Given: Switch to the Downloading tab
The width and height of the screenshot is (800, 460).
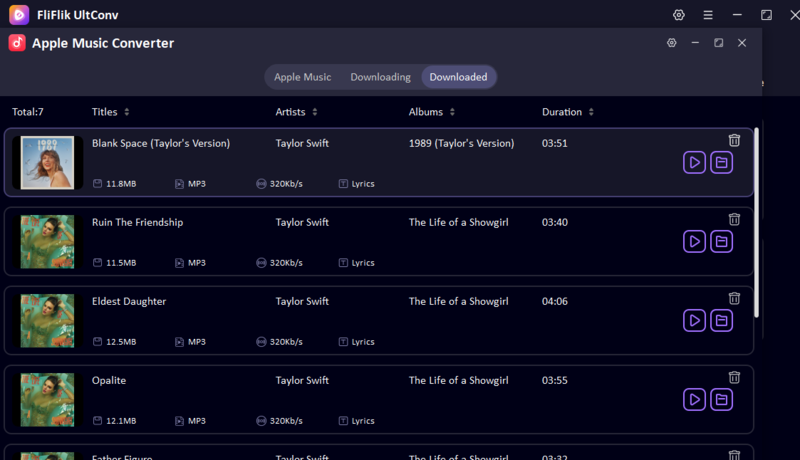Looking at the screenshot, I should pyautogui.click(x=380, y=77).
